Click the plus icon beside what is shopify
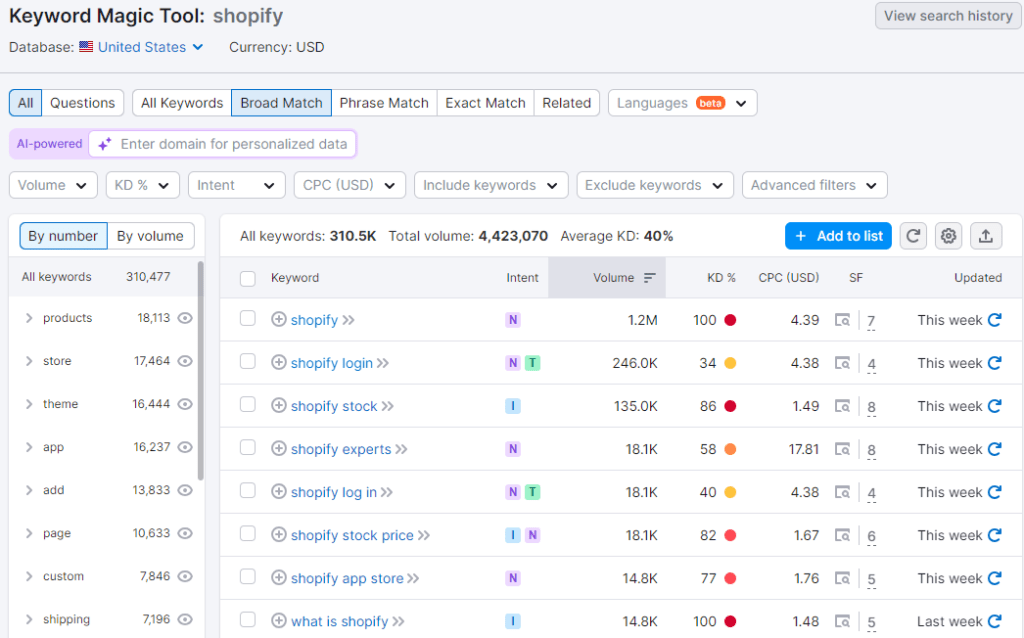This screenshot has width=1024, height=638. 279,621
